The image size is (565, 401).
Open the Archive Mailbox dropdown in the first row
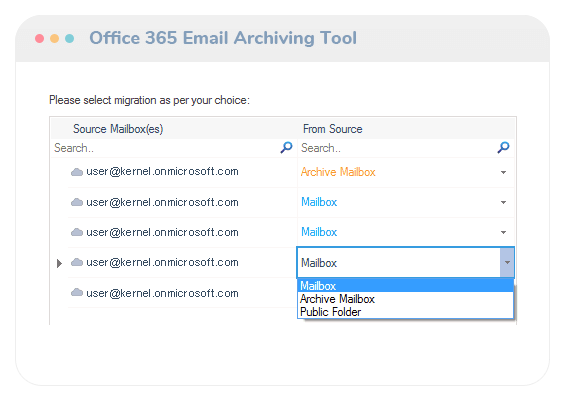[x=503, y=173]
